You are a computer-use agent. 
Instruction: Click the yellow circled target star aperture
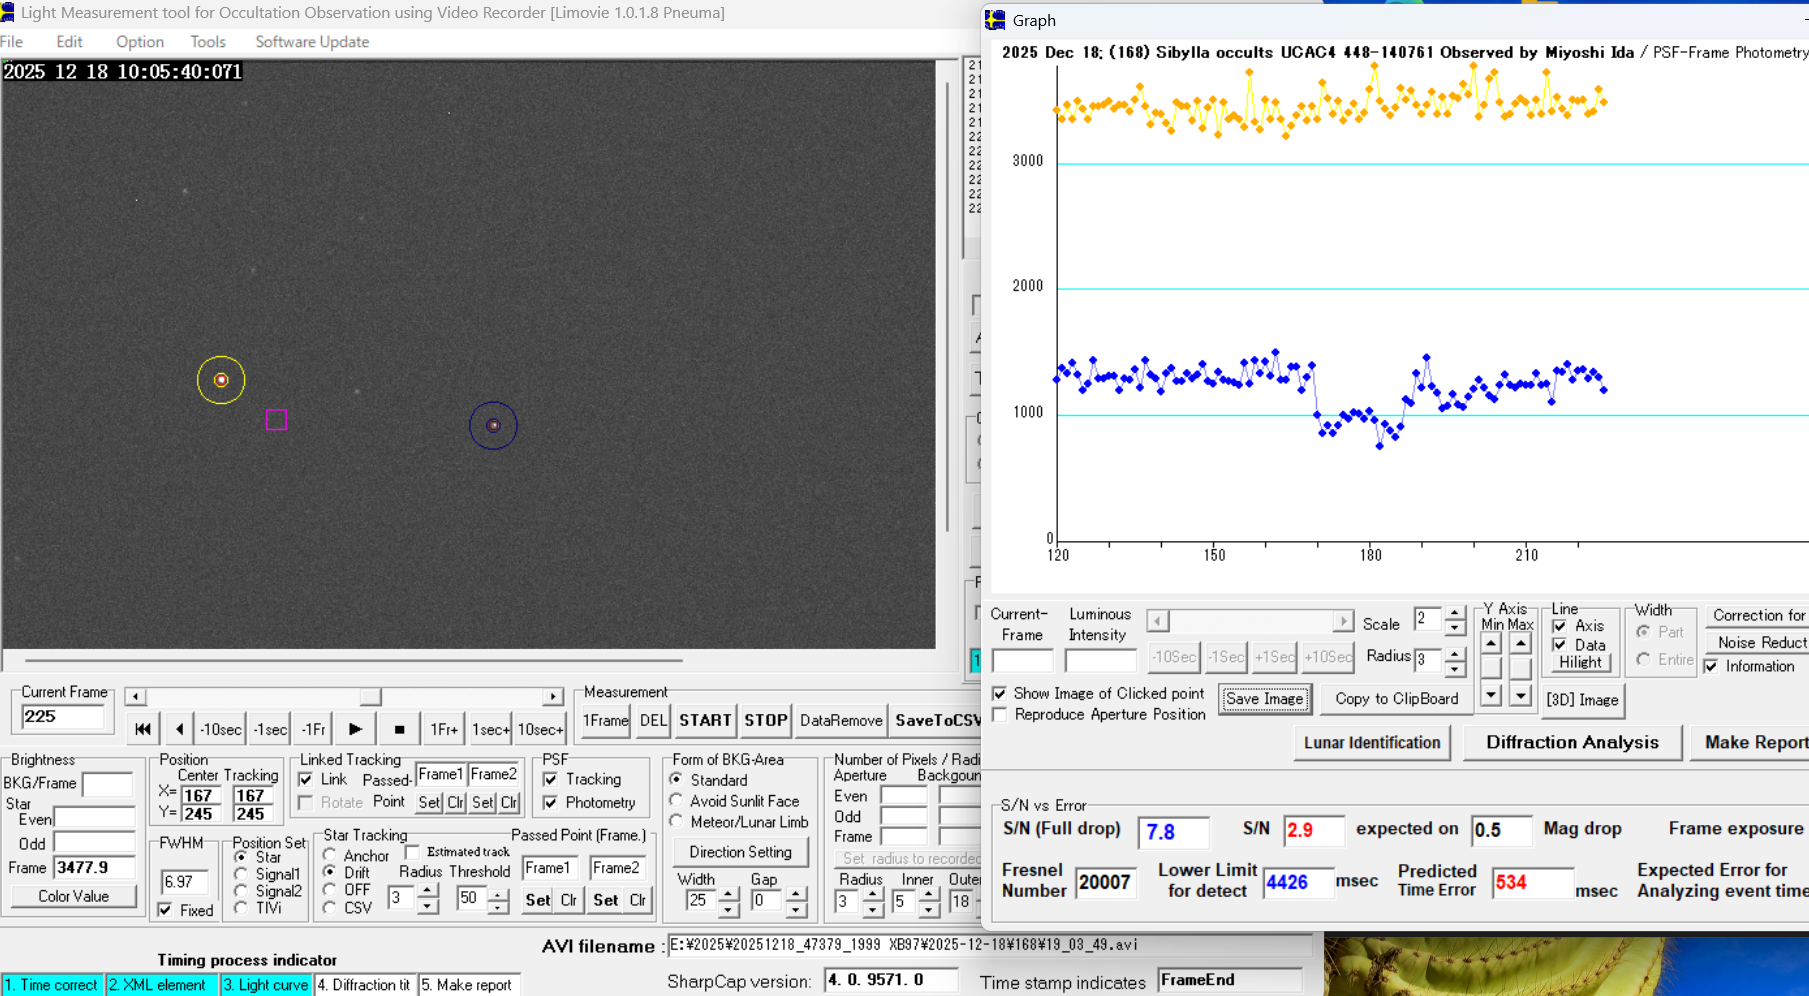point(221,380)
